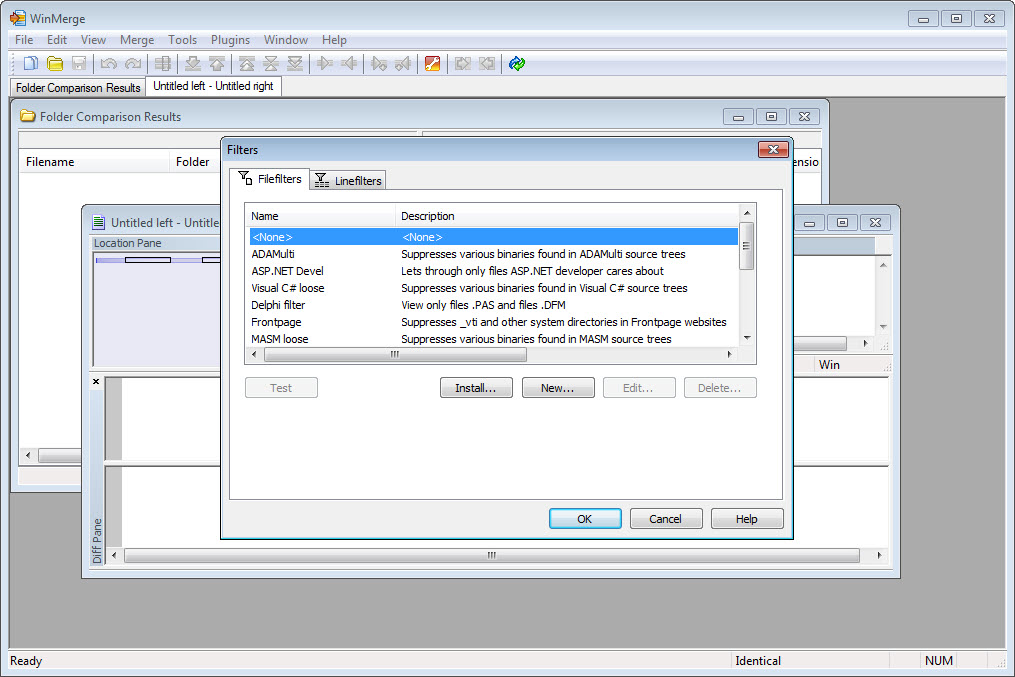The width and height of the screenshot is (1015, 677).
Task: Close the Filters dialog with red X
Action: pyautogui.click(x=773, y=150)
